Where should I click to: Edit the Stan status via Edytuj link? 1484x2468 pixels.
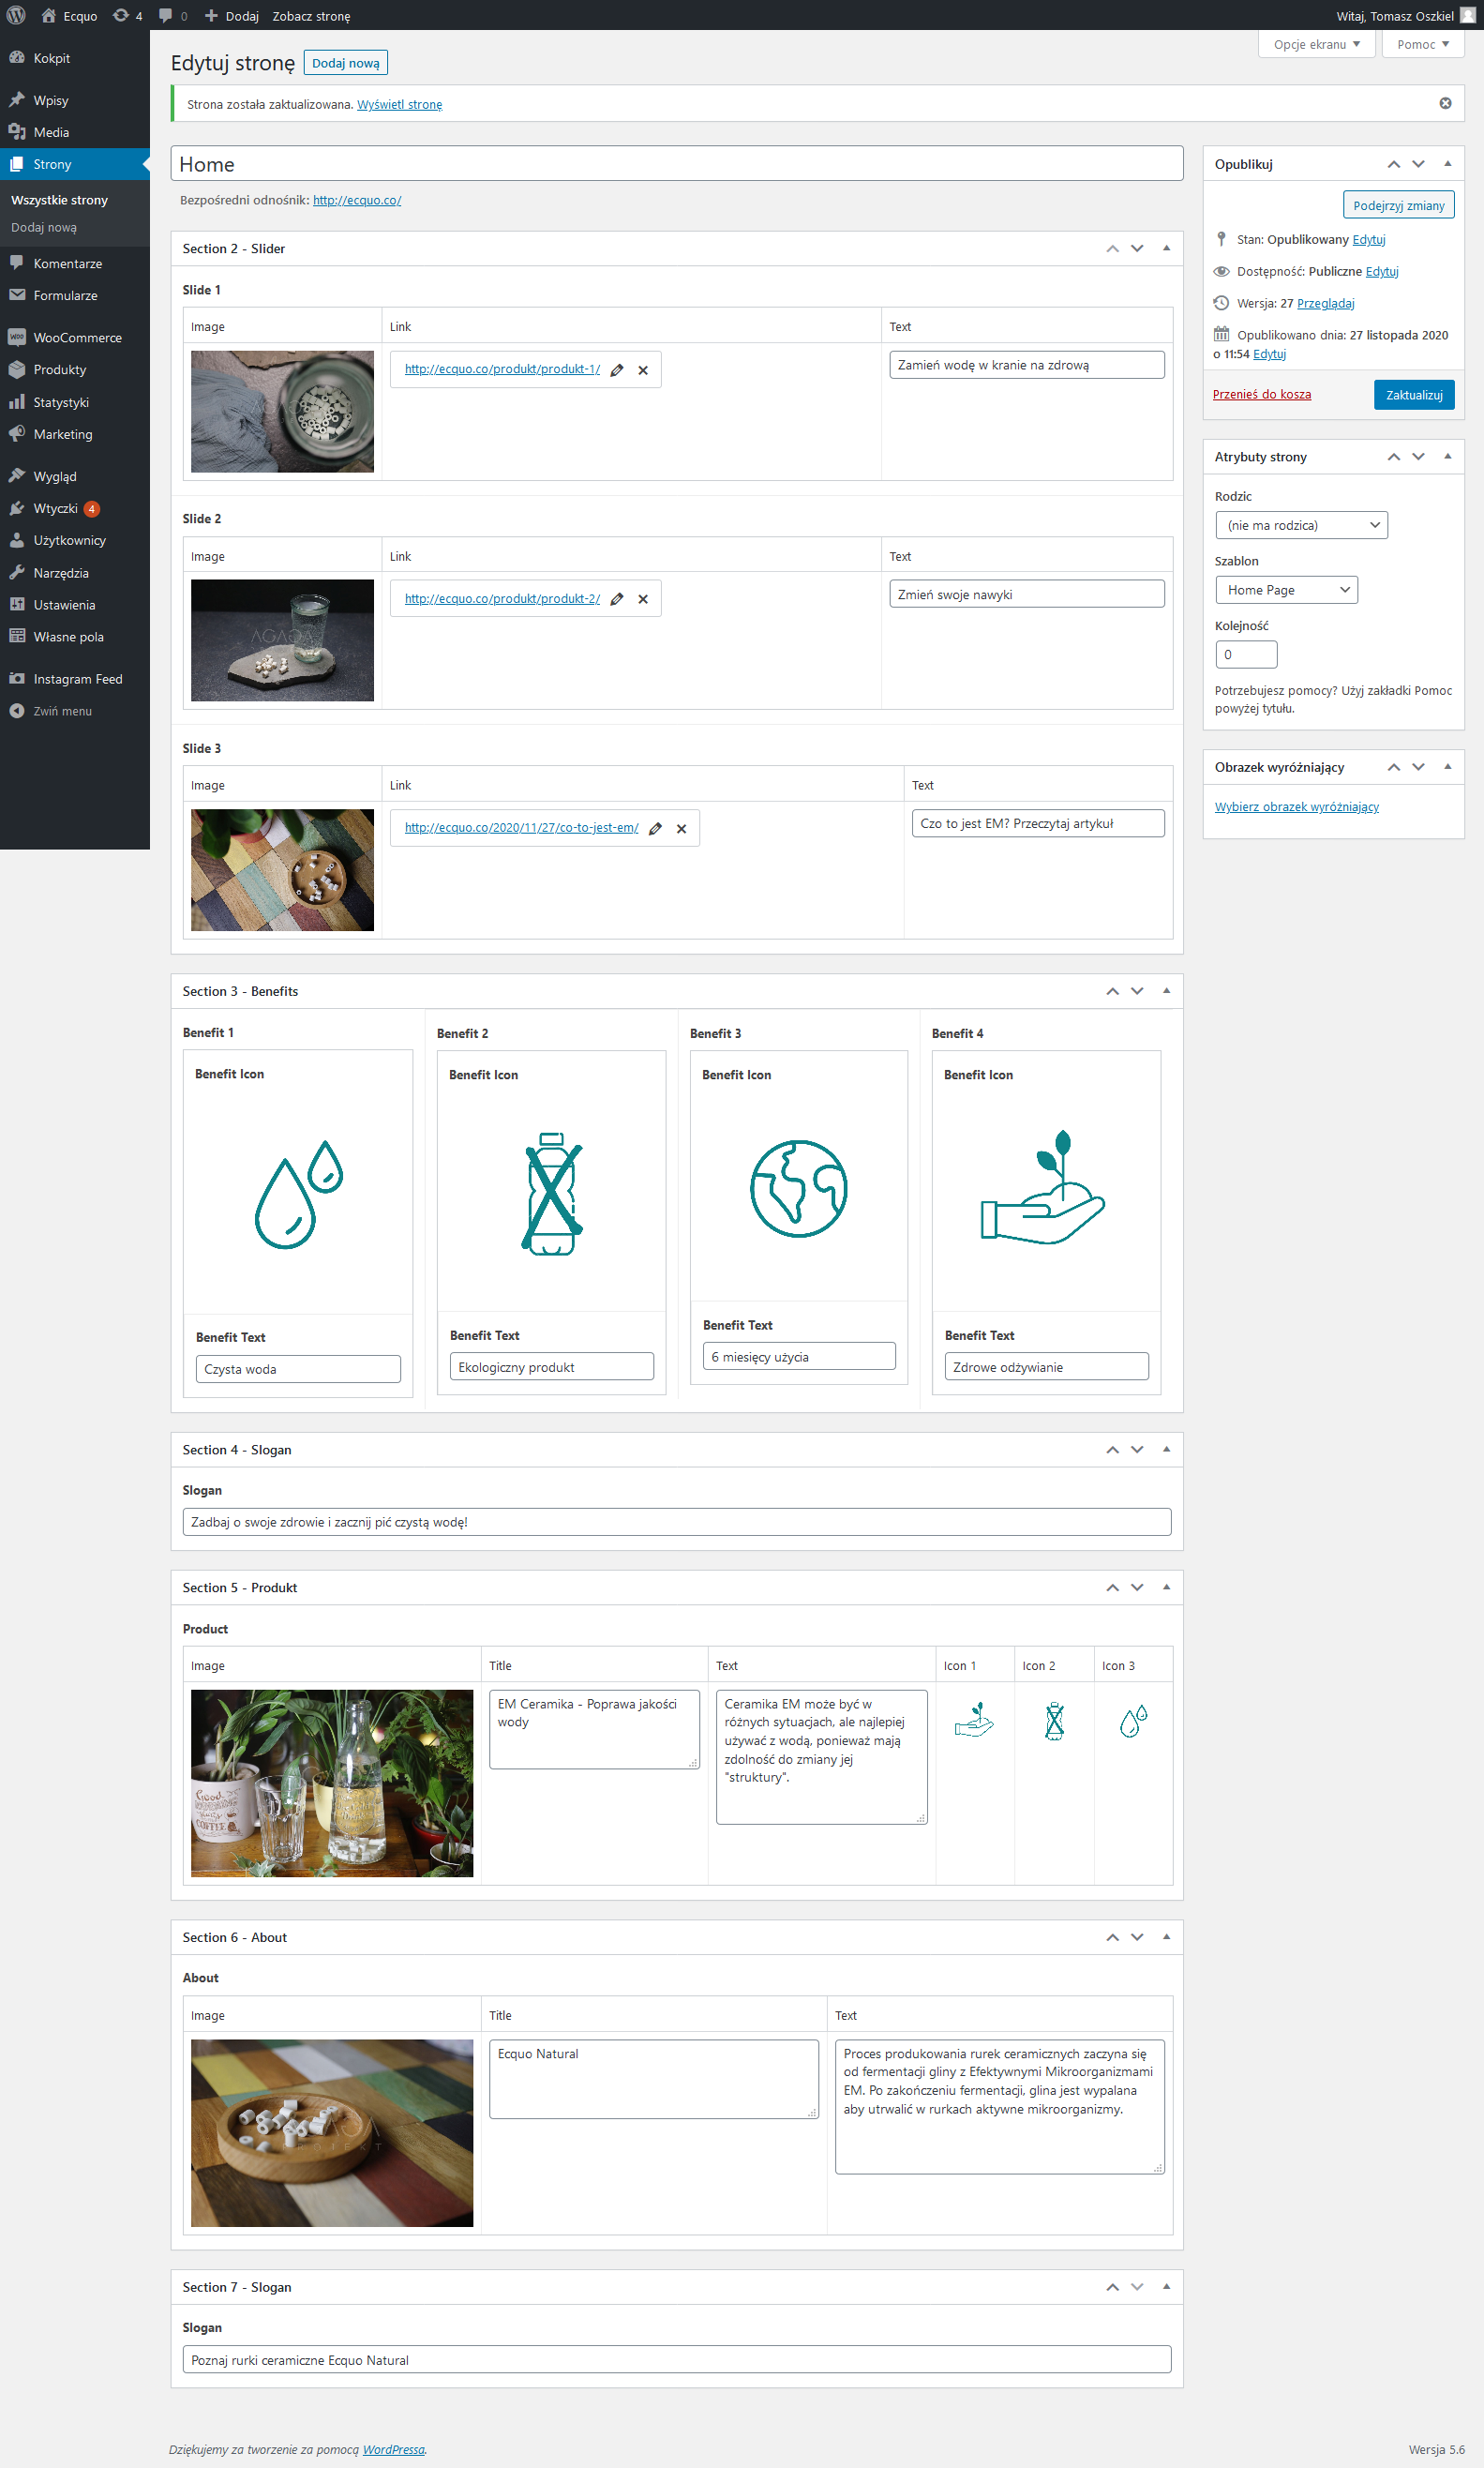(x=1369, y=239)
